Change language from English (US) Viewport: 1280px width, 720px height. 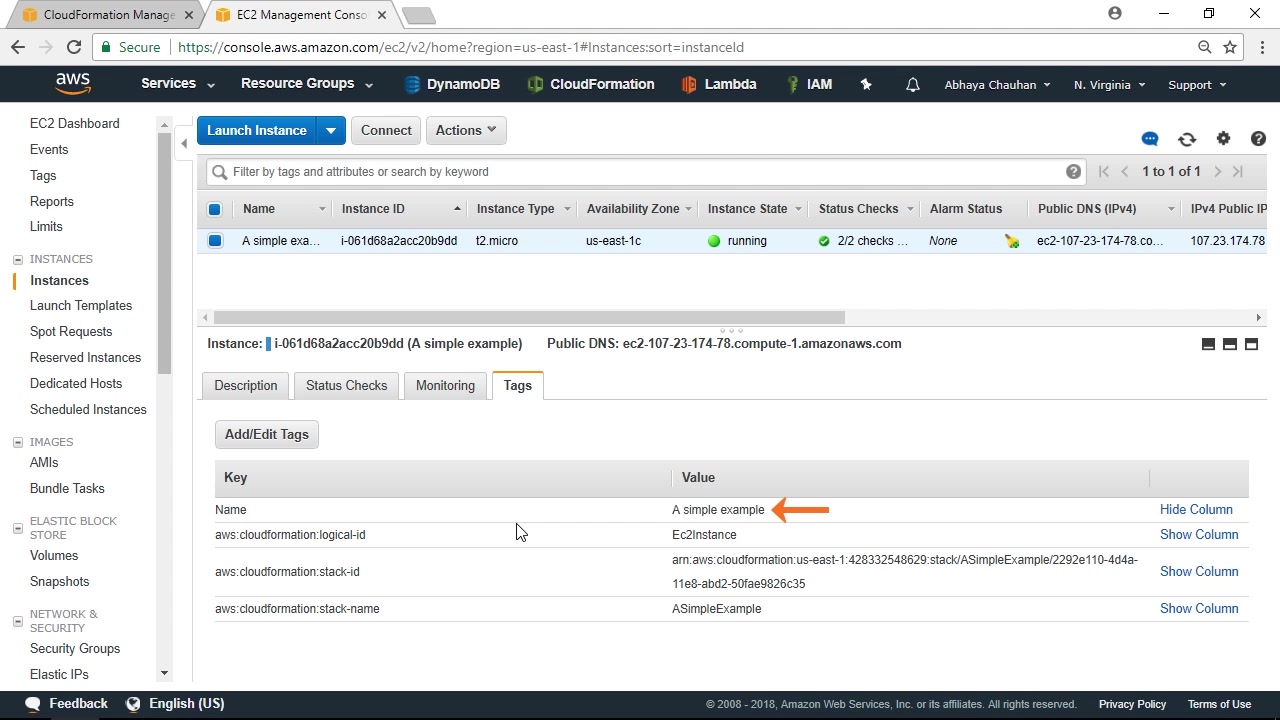[x=175, y=704]
